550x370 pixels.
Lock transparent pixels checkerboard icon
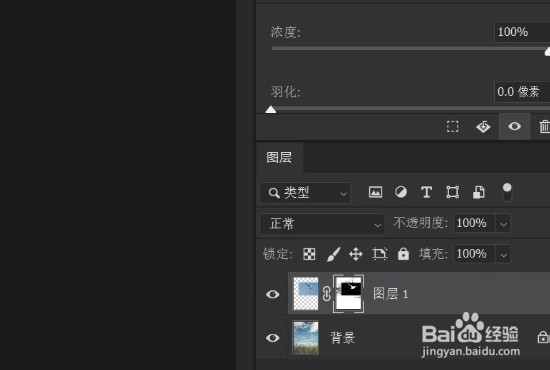[309, 254]
